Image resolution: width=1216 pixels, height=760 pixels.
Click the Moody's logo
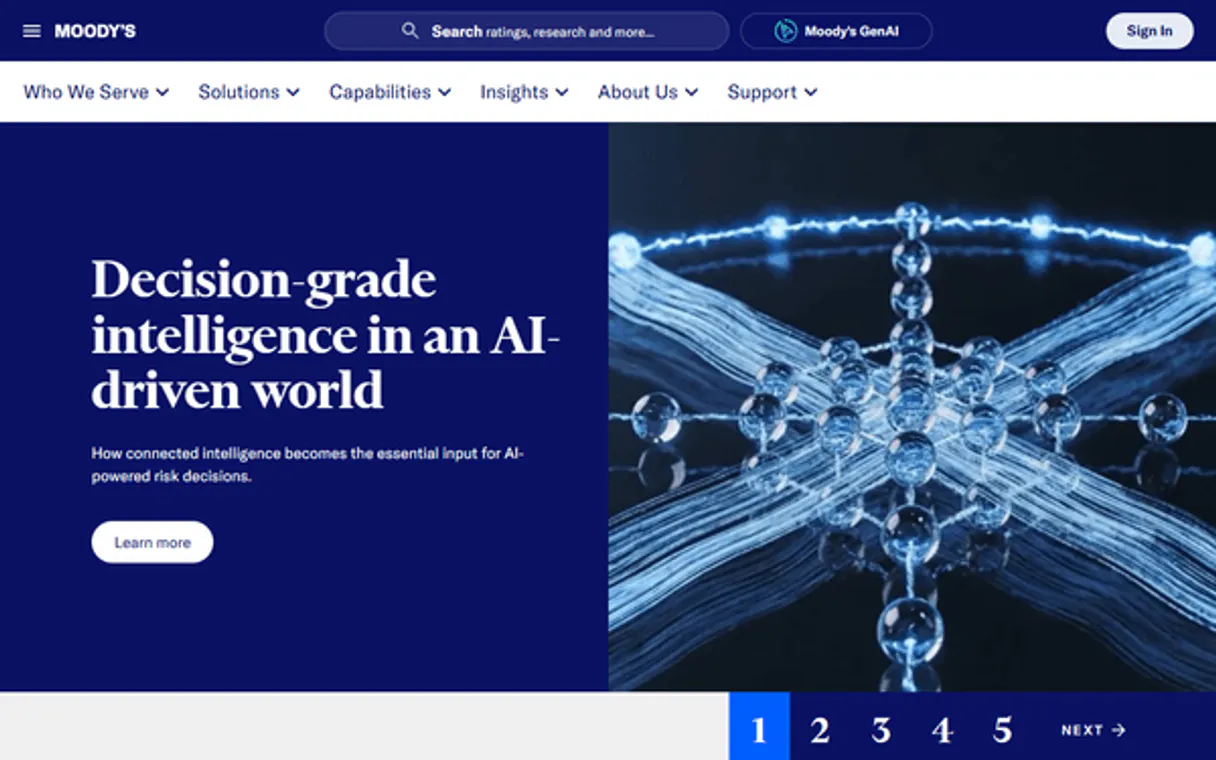[95, 31]
